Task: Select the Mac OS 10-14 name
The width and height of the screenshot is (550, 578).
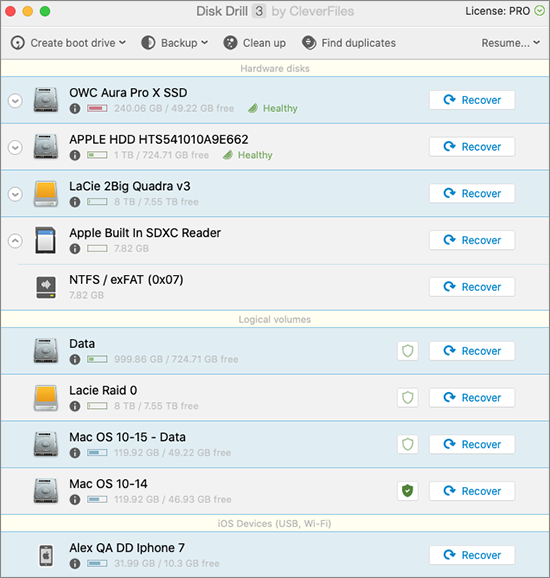Action: click(x=108, y=484)
